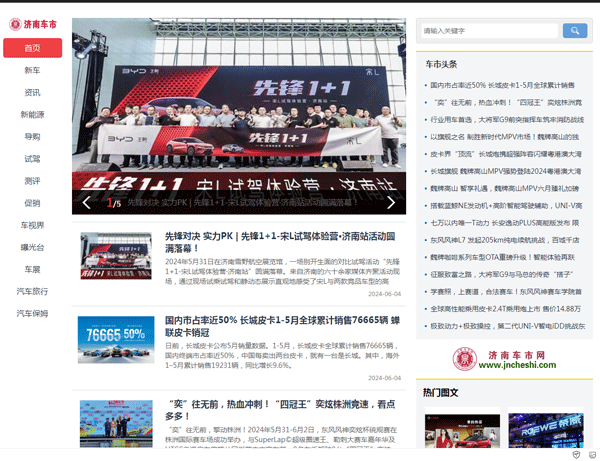Open headline 国内市占率近50% 长城皮卡1-5月
Viewport: 600px width, 461px height.
pyautogui.click(x=502, y=85)
